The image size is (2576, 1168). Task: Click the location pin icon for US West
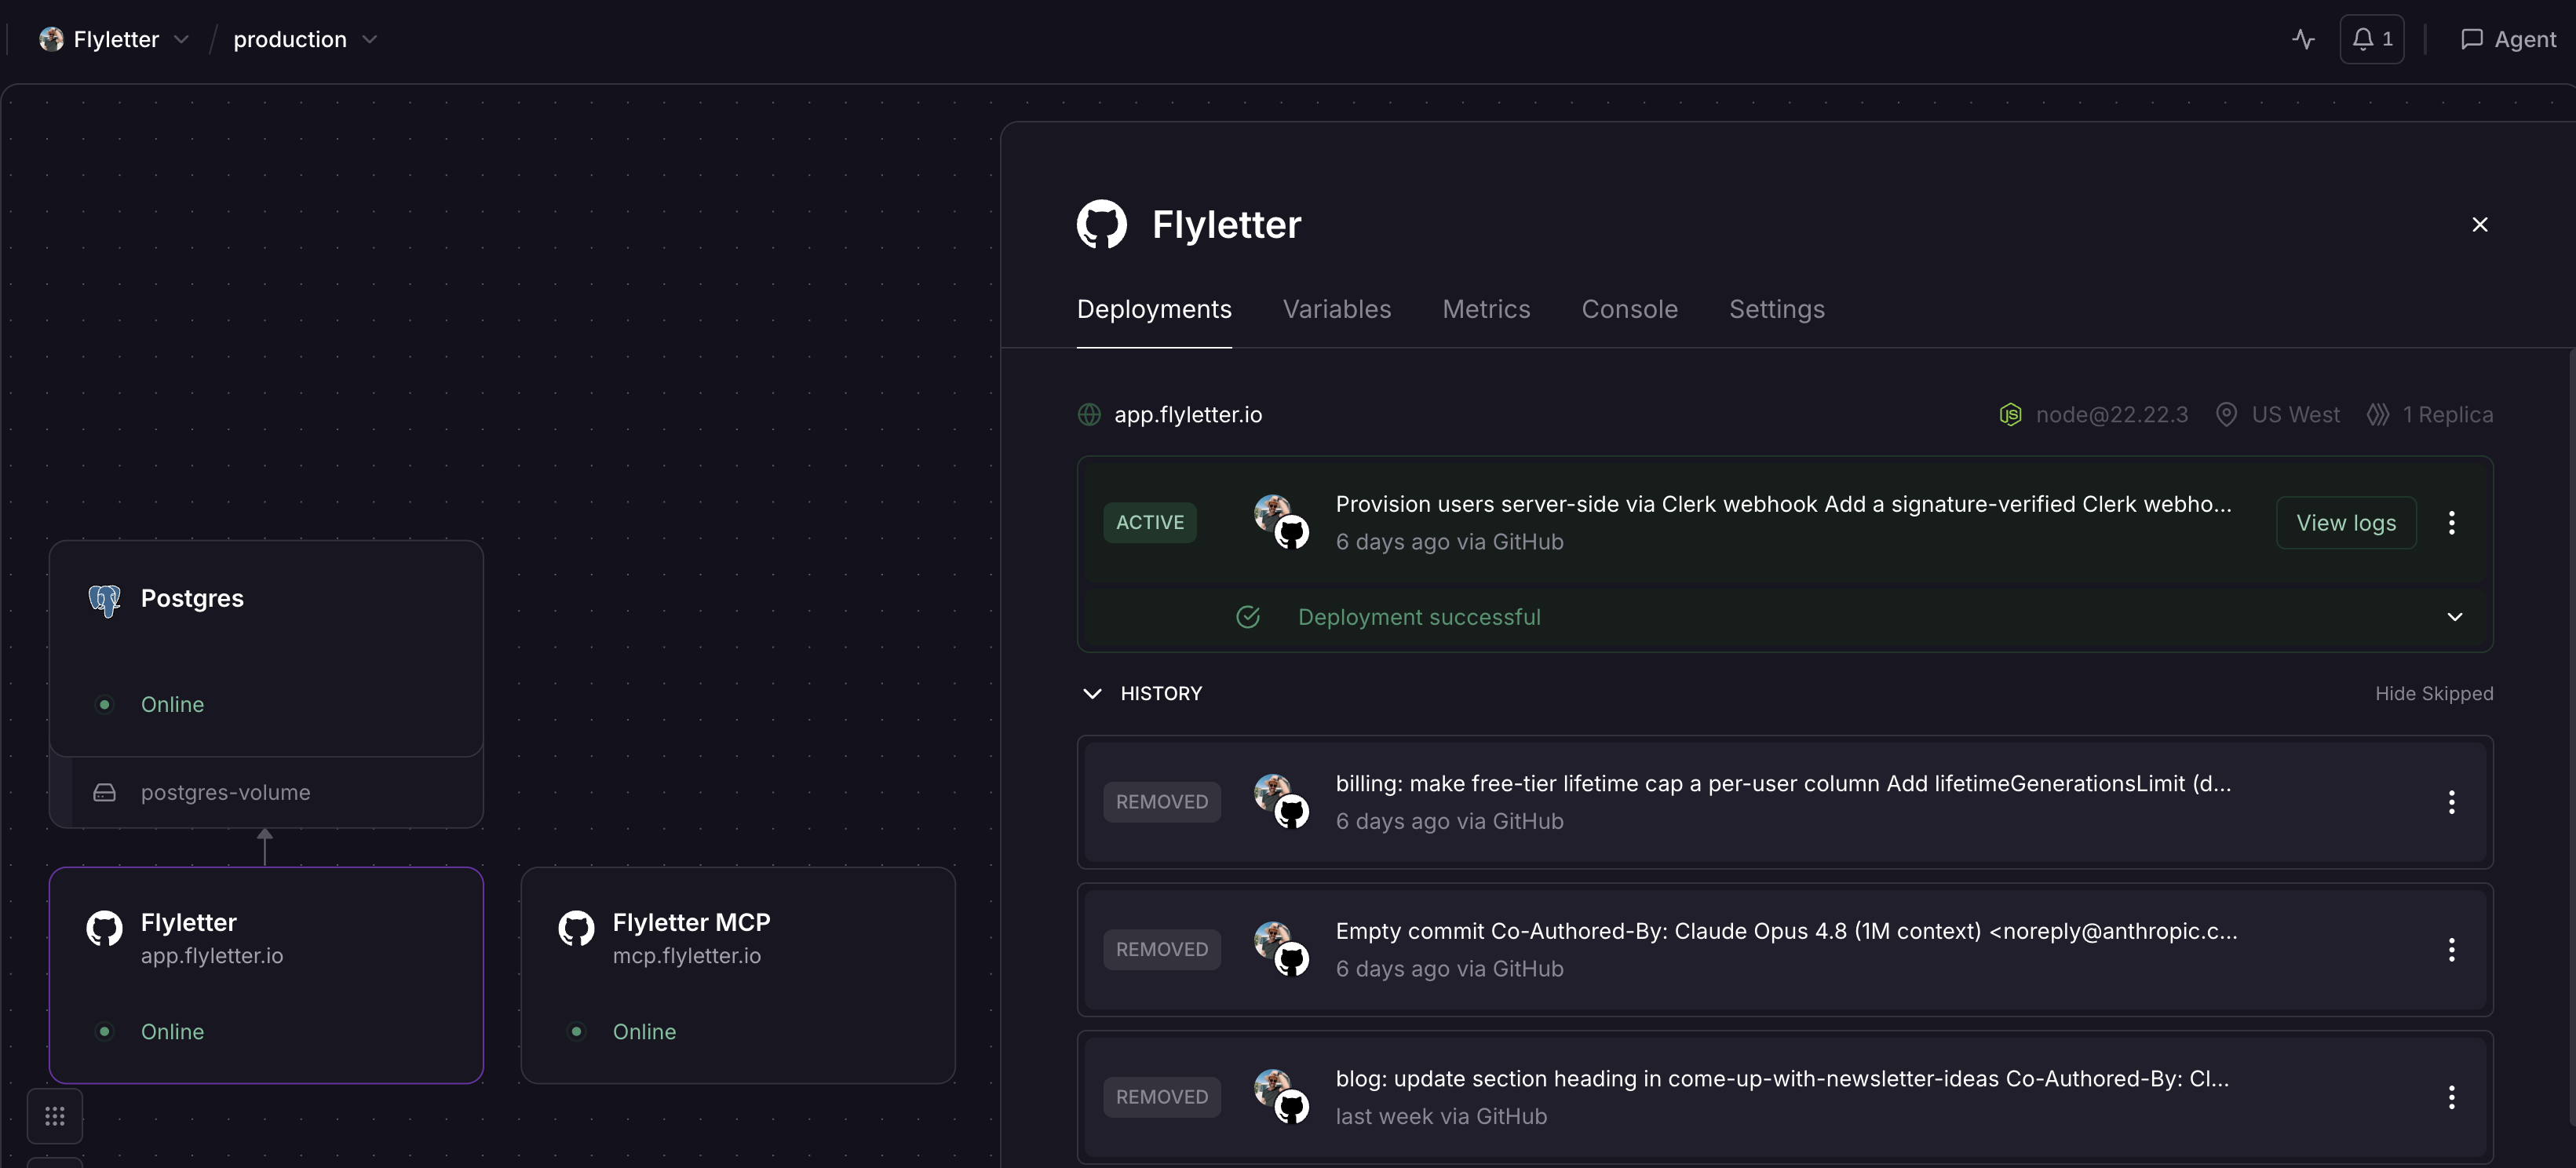[x=2226, y=415]
